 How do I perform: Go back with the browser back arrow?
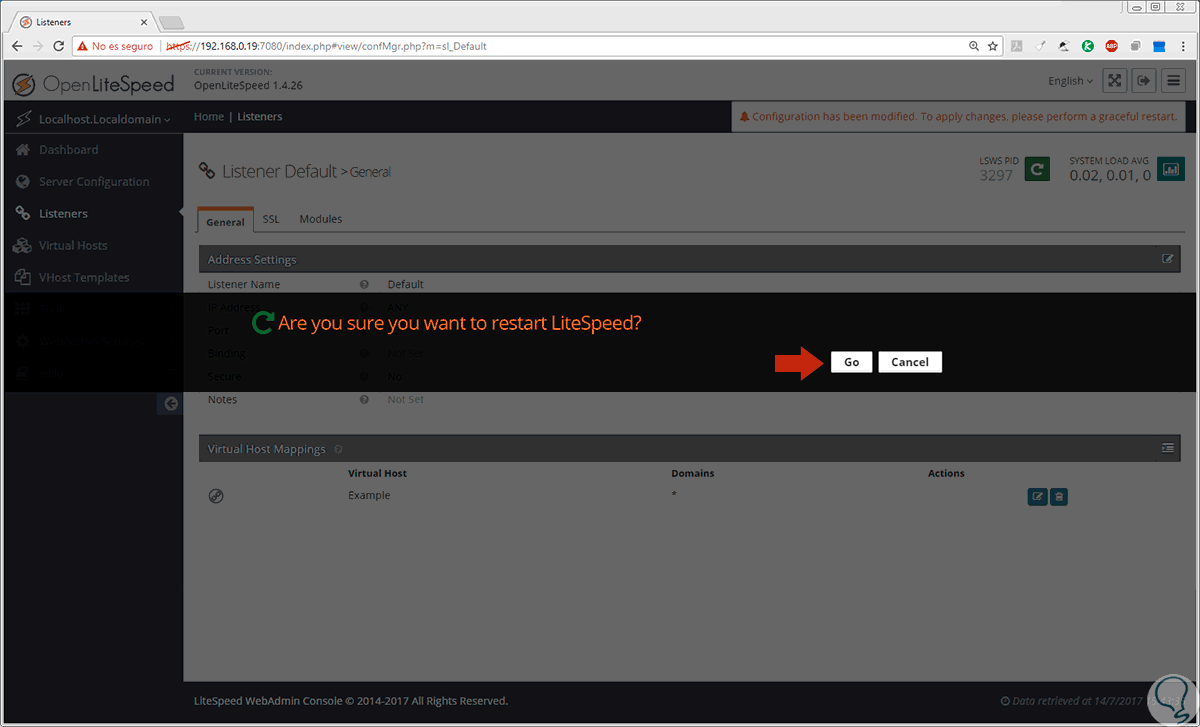click(x=17, y=46)
